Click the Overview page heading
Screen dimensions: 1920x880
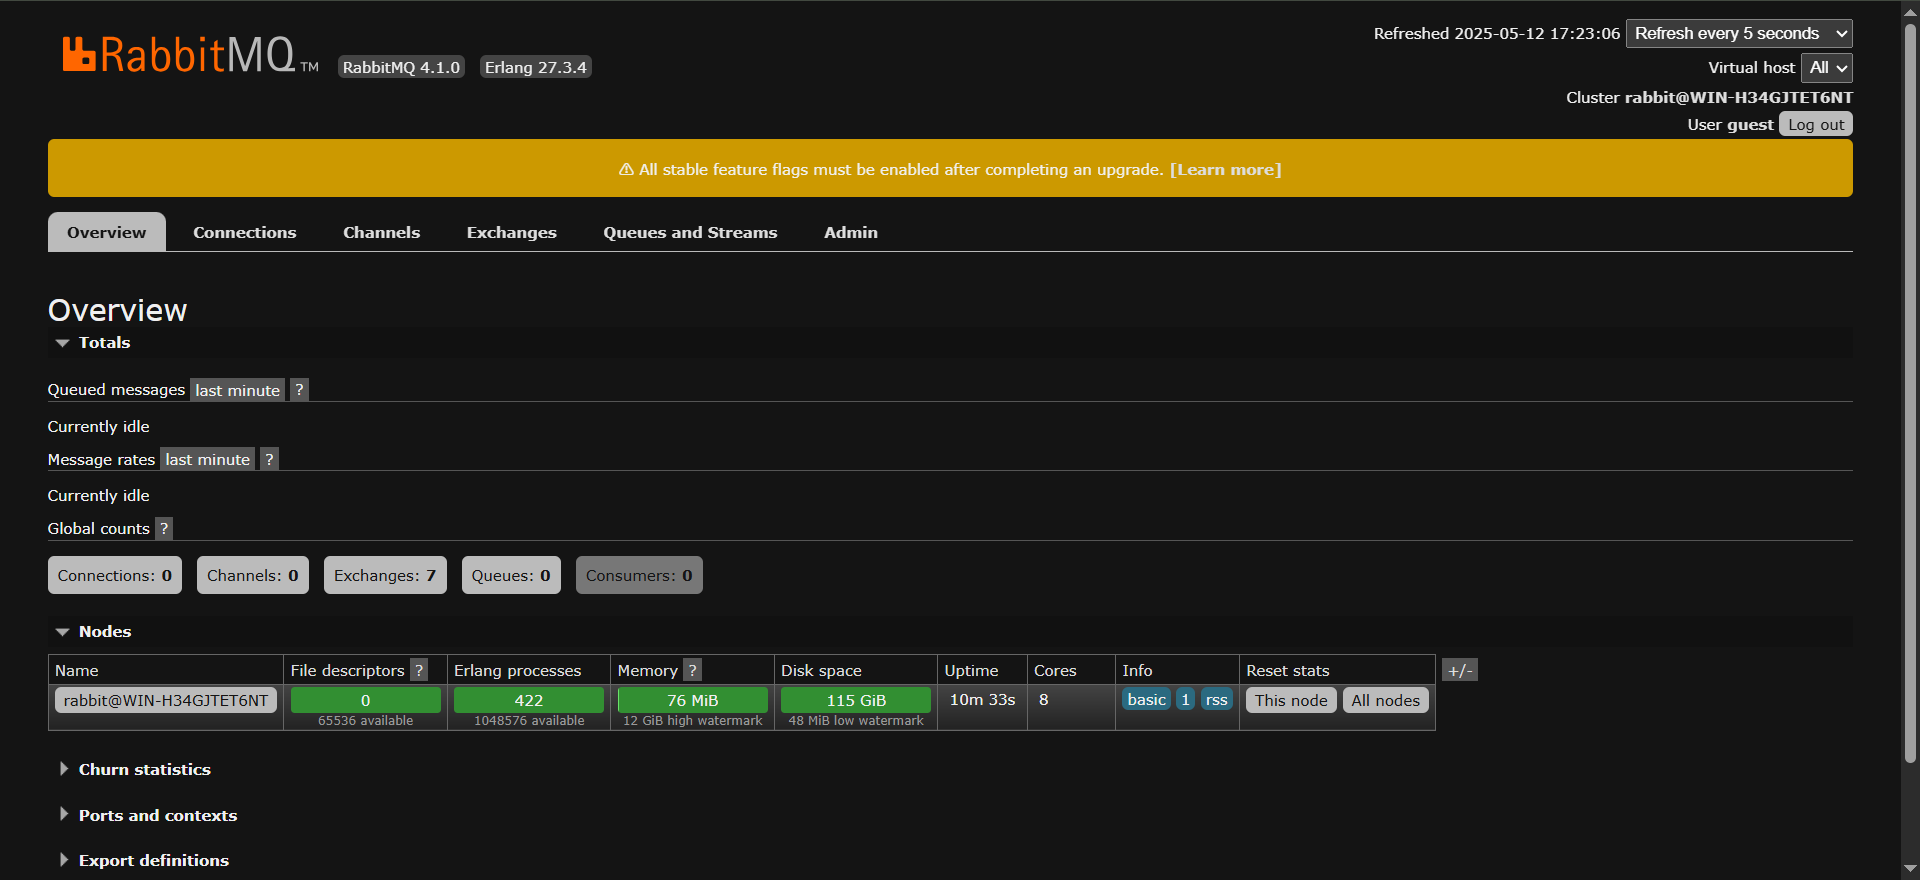coord(117,310)
